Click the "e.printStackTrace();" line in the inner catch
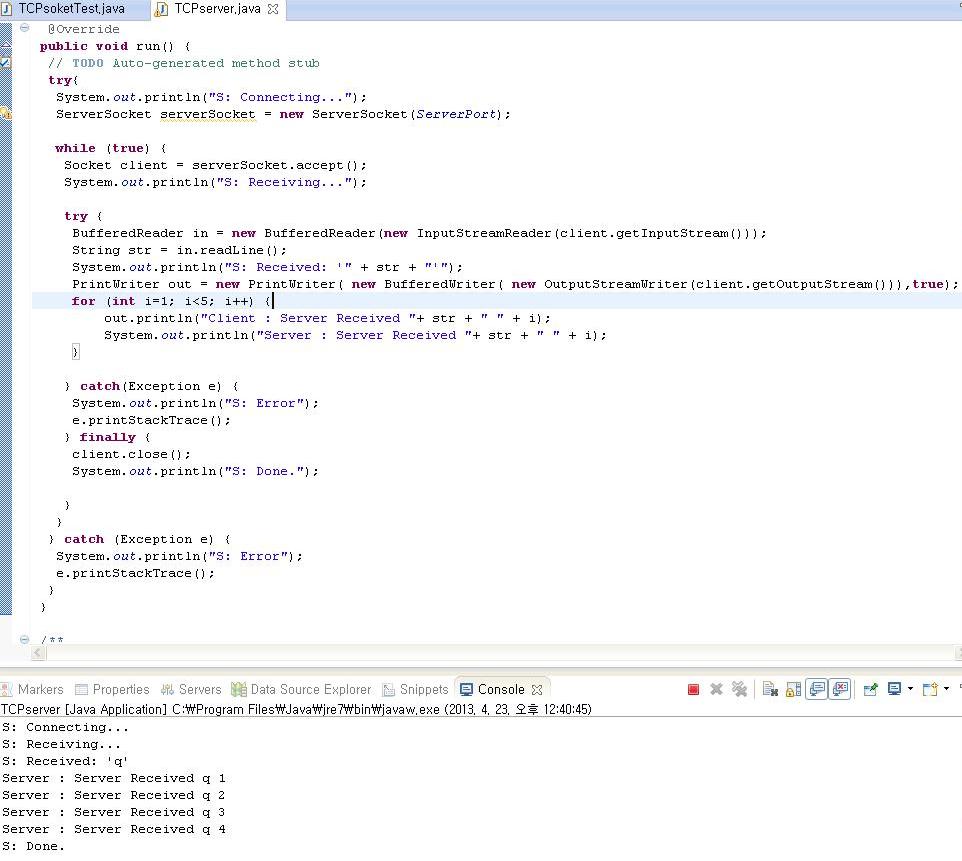 pos(151,420)
